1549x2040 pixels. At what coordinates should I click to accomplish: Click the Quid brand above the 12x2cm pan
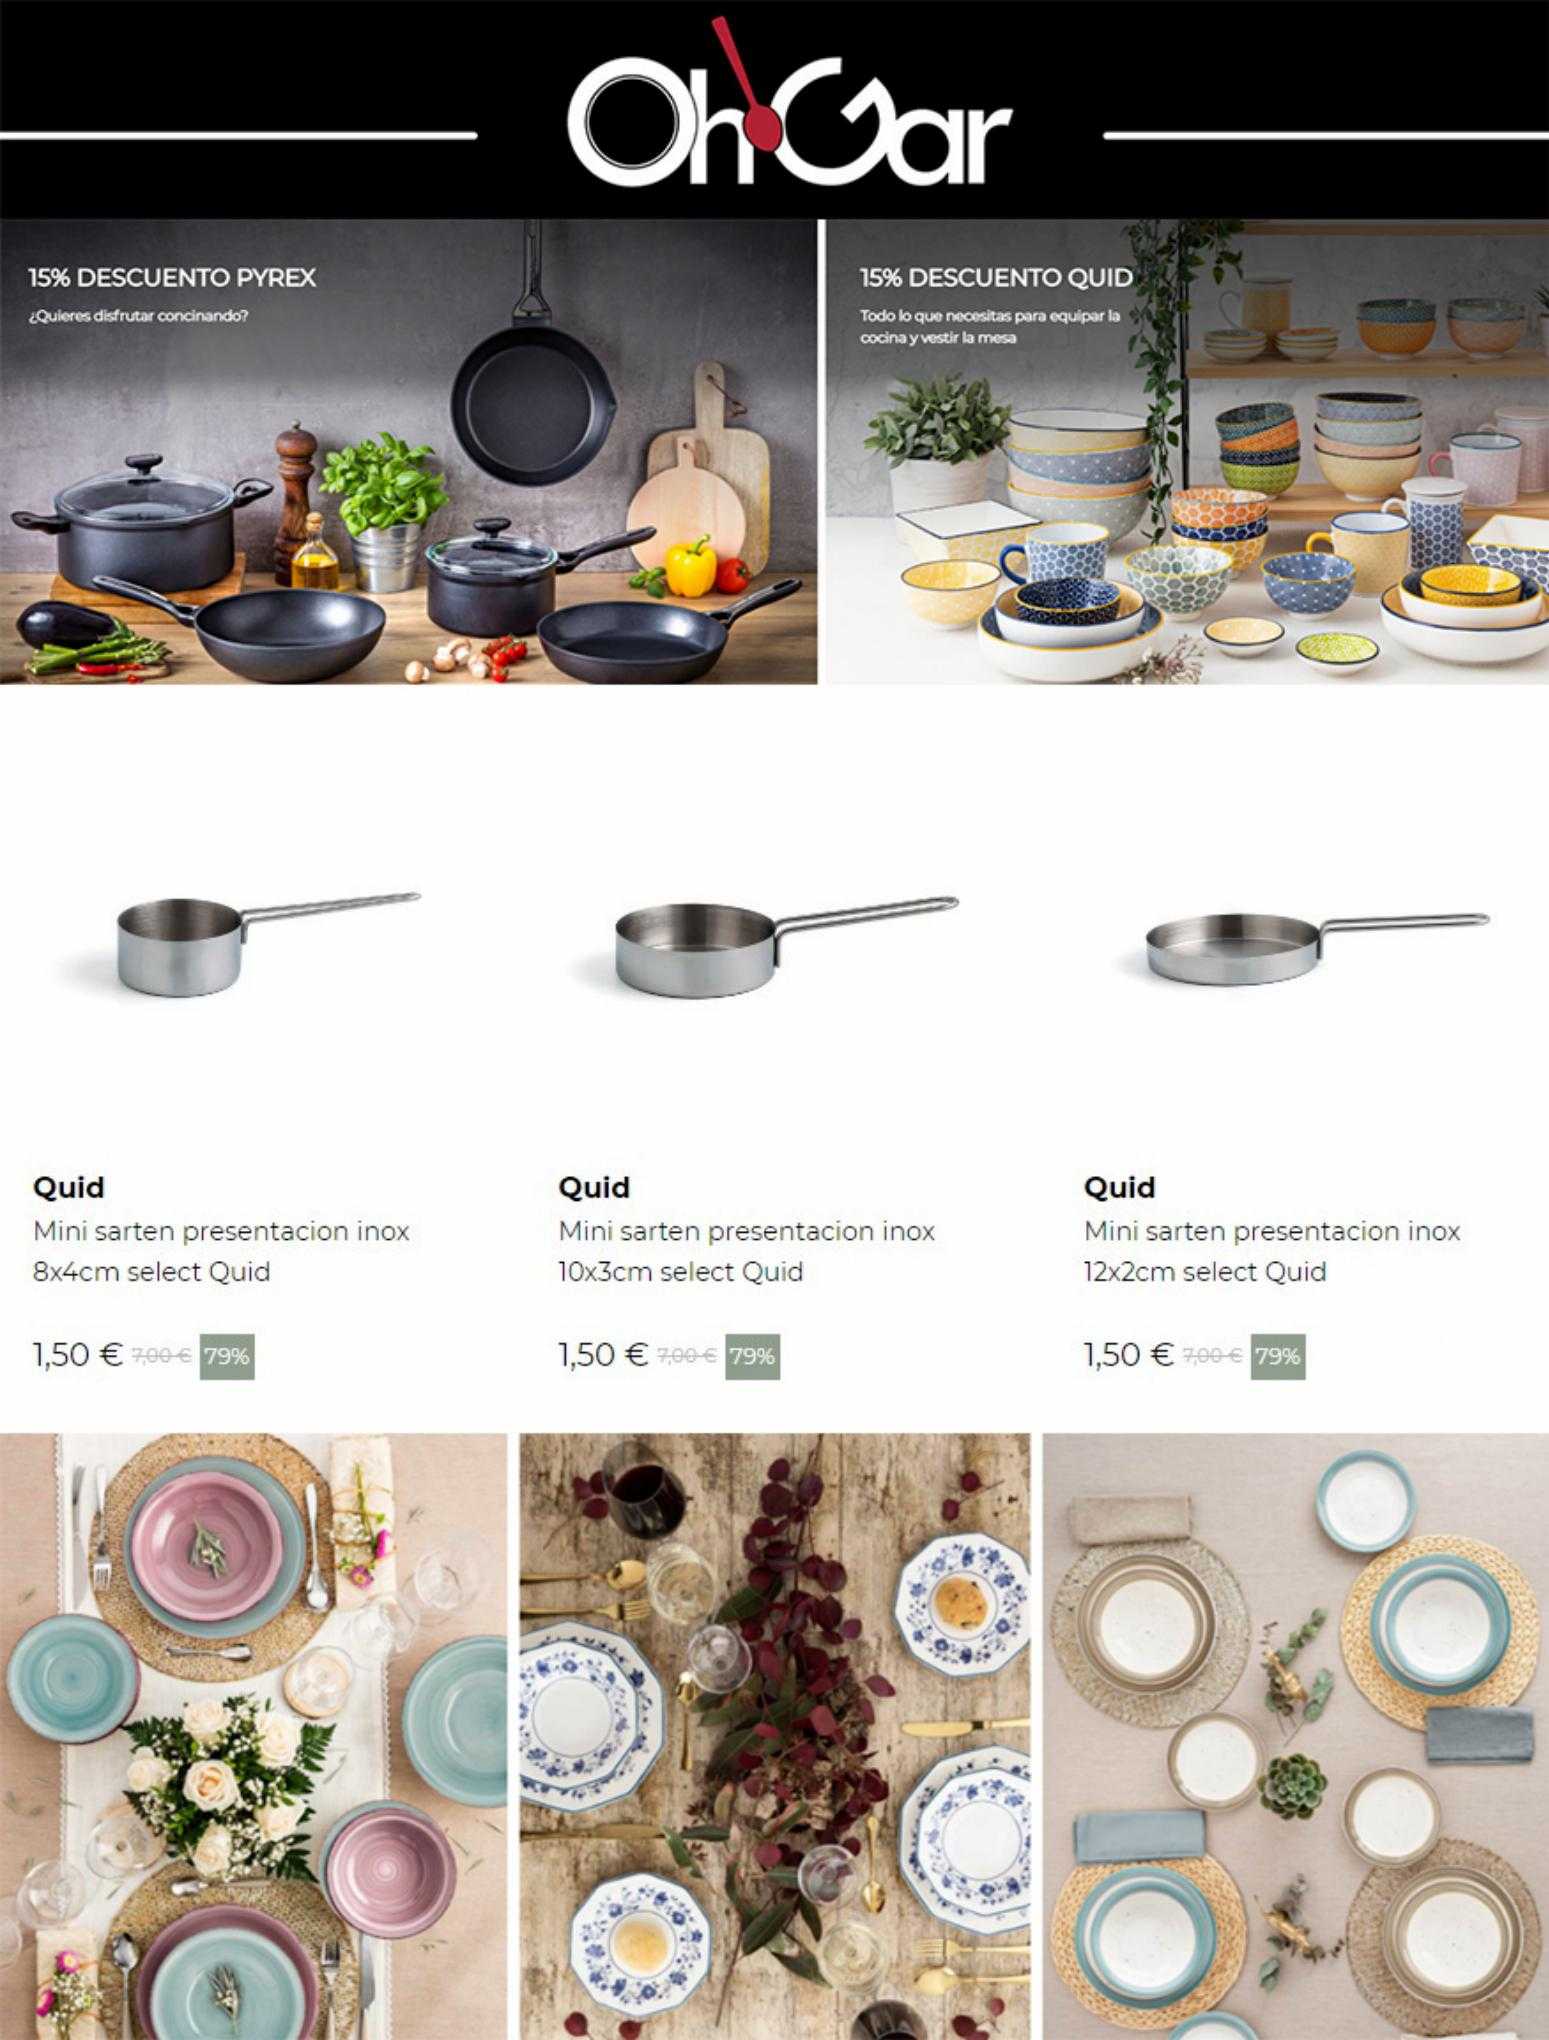(x=1120, y=1187)
